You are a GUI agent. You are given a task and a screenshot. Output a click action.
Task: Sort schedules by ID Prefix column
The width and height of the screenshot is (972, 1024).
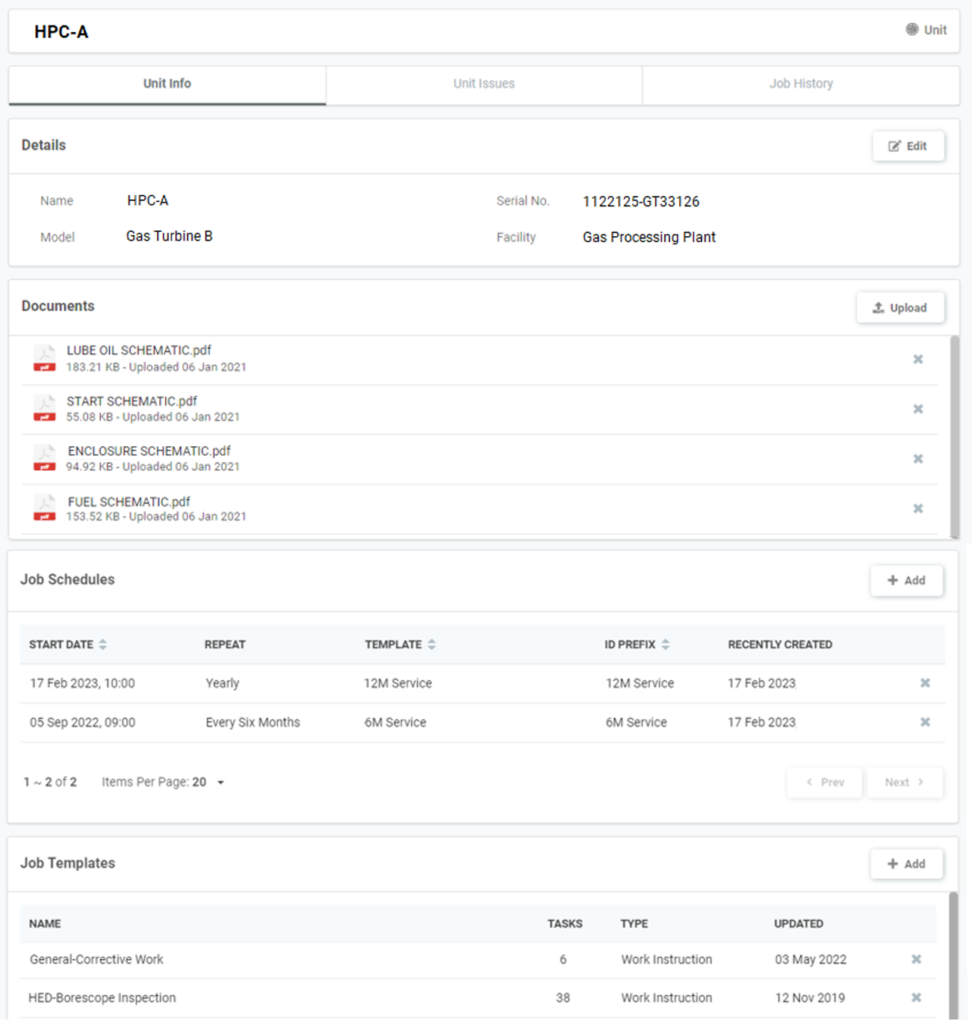pos(666,645)
